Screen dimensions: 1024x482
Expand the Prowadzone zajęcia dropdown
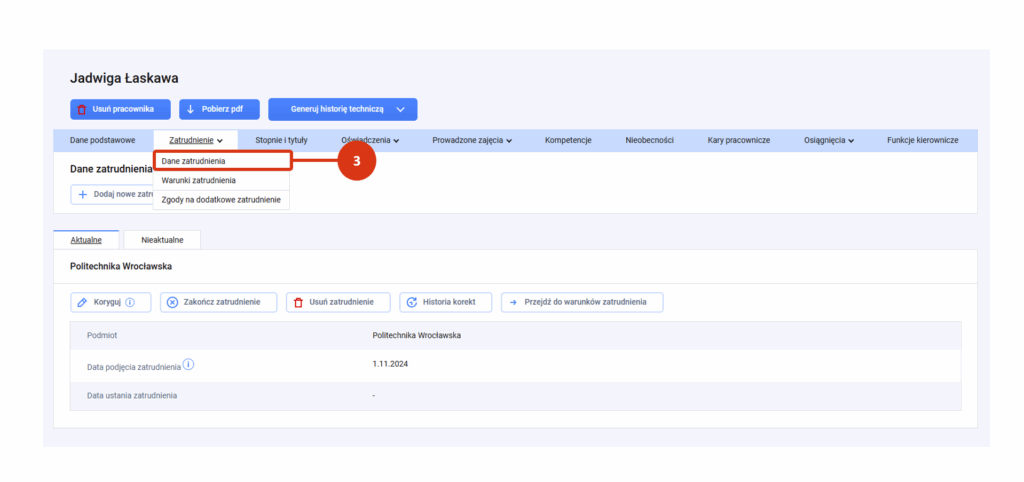[472, 140]
